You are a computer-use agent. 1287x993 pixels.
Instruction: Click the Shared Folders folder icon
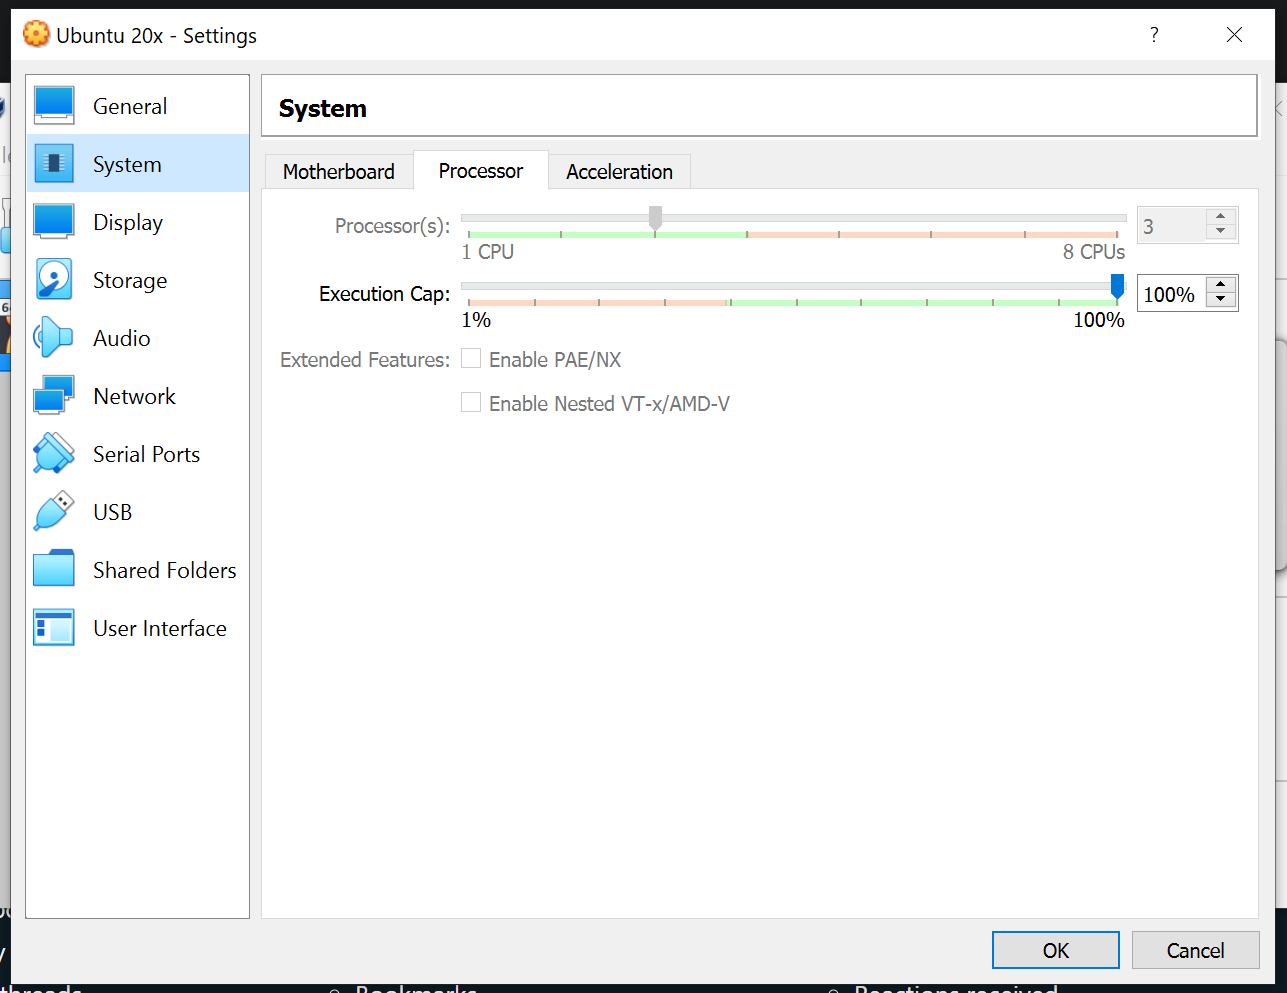coord(54,569)
